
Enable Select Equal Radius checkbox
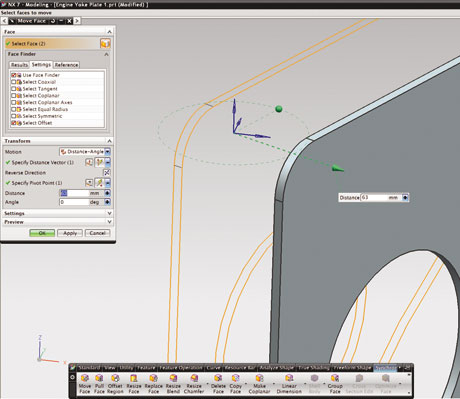tap(14, 109)
